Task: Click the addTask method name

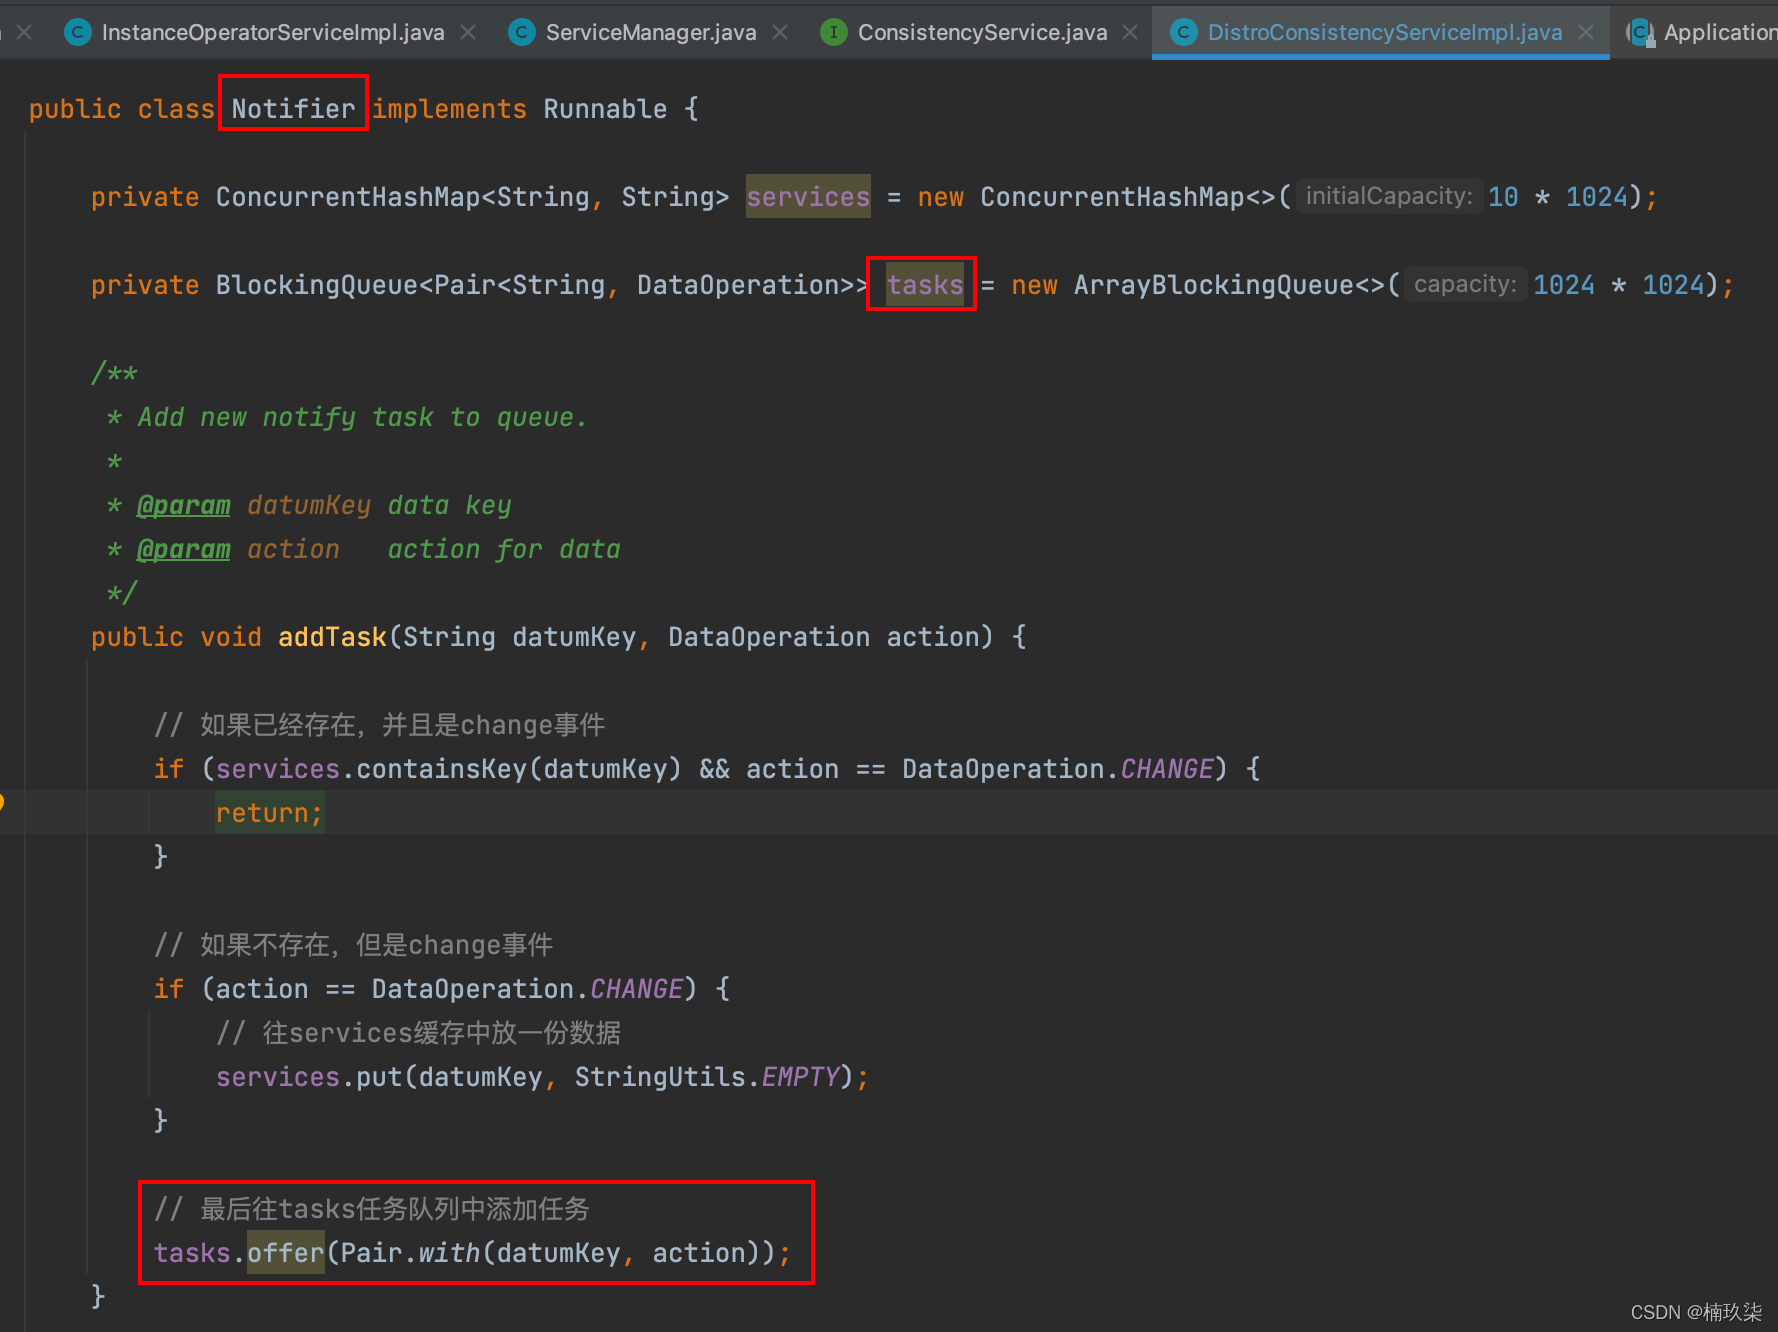Action: pos(332,637)
